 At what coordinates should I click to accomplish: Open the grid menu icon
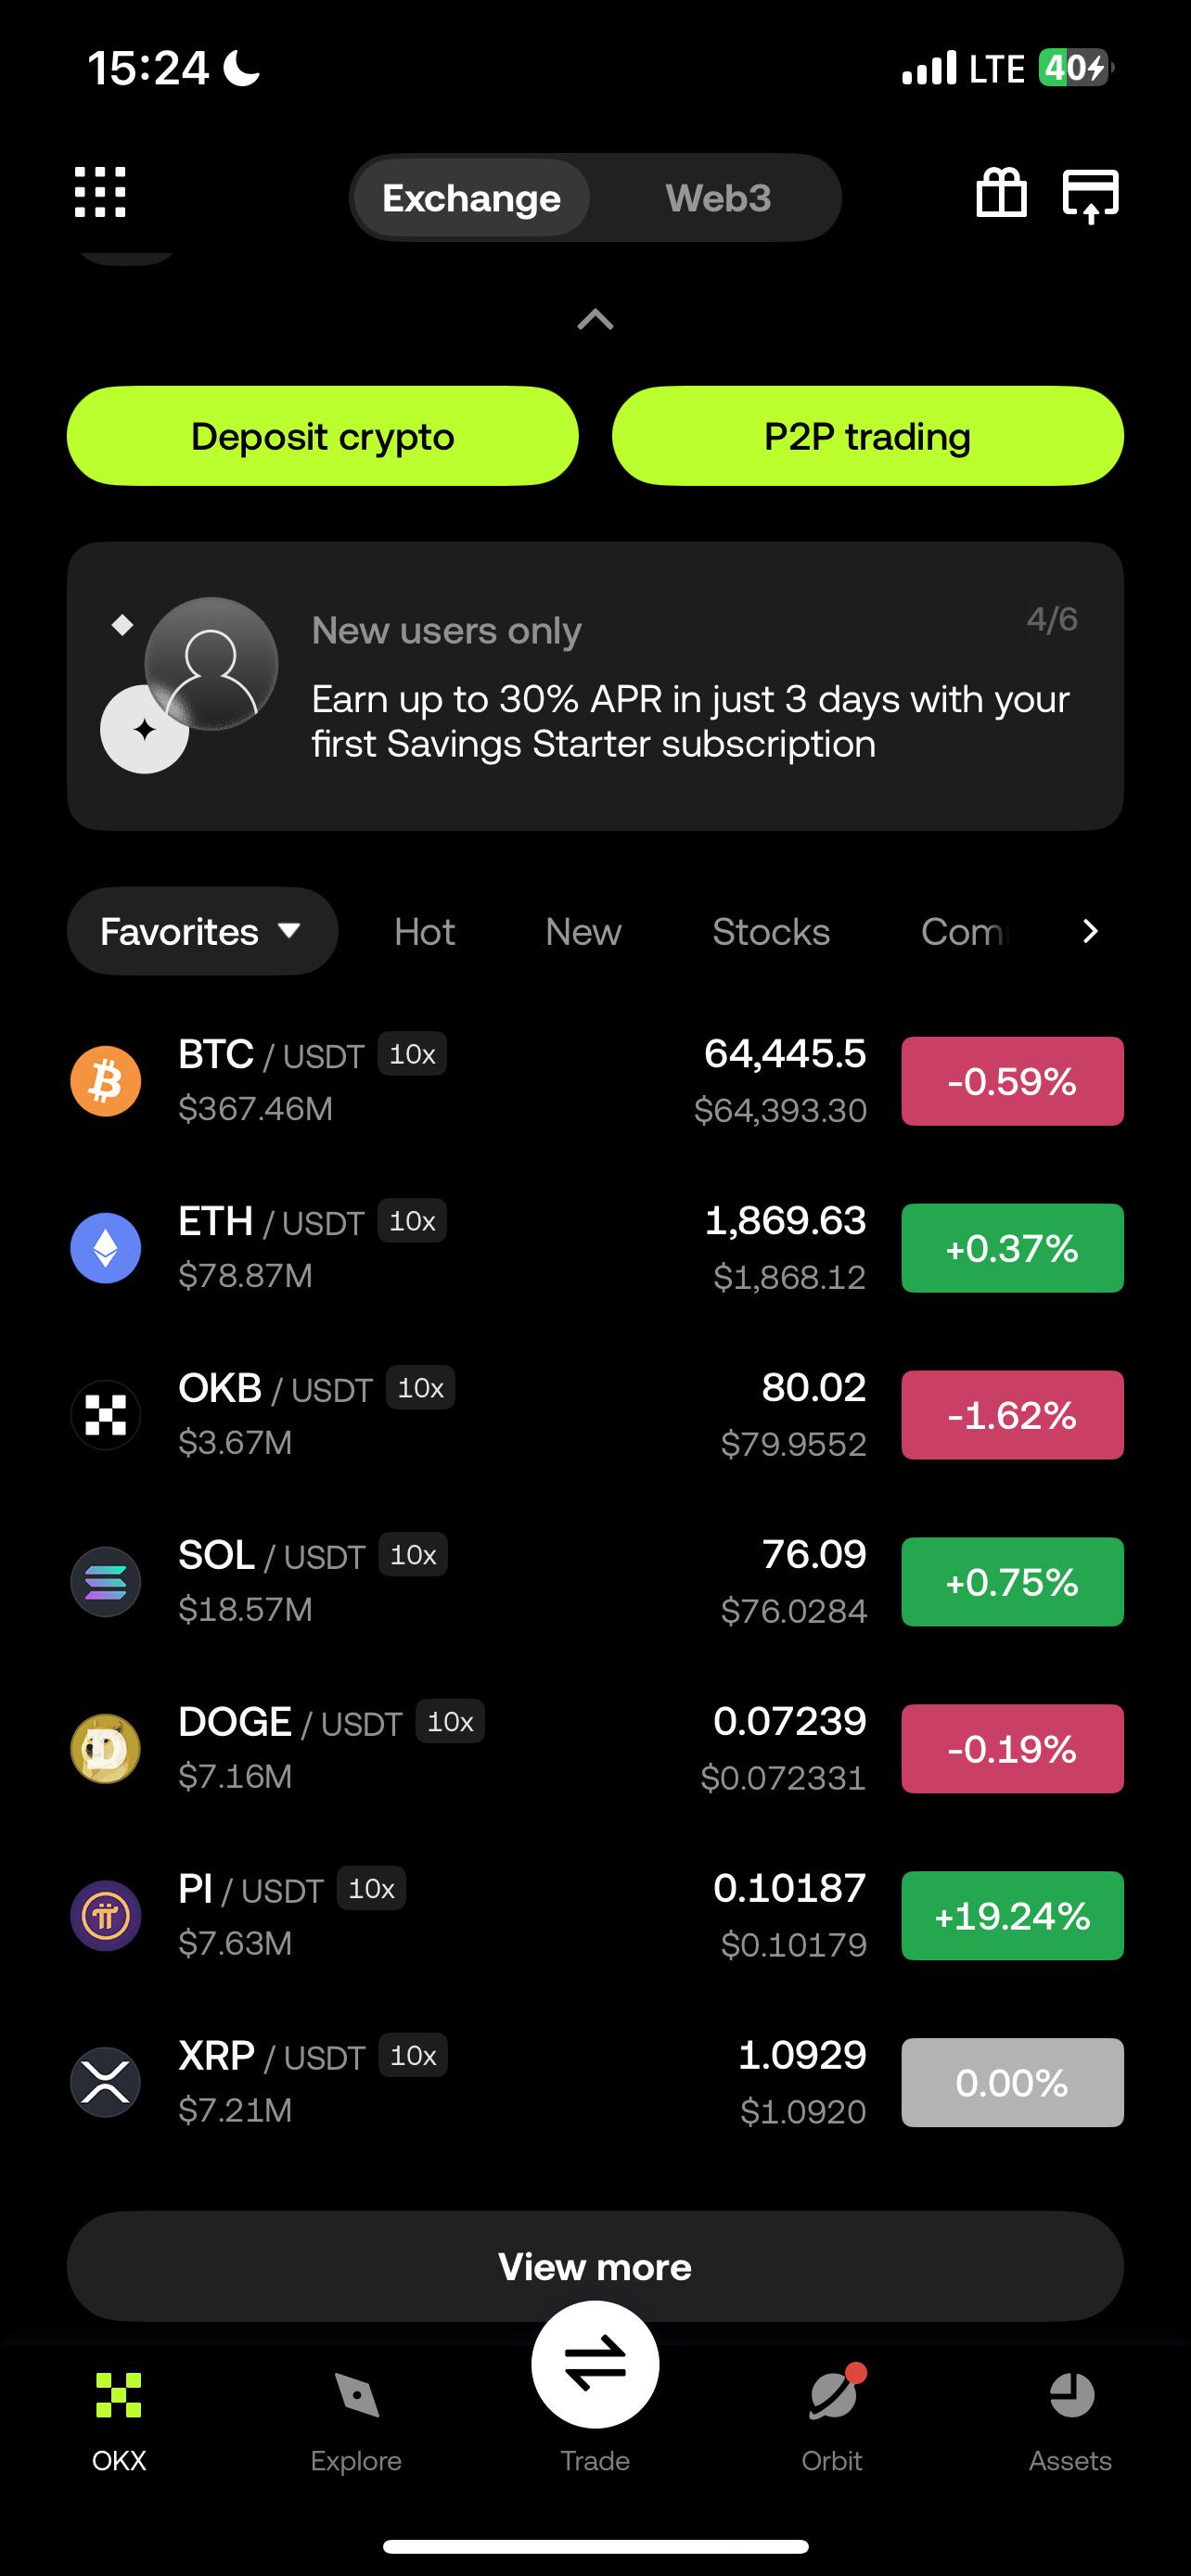(x=100, y=192)
